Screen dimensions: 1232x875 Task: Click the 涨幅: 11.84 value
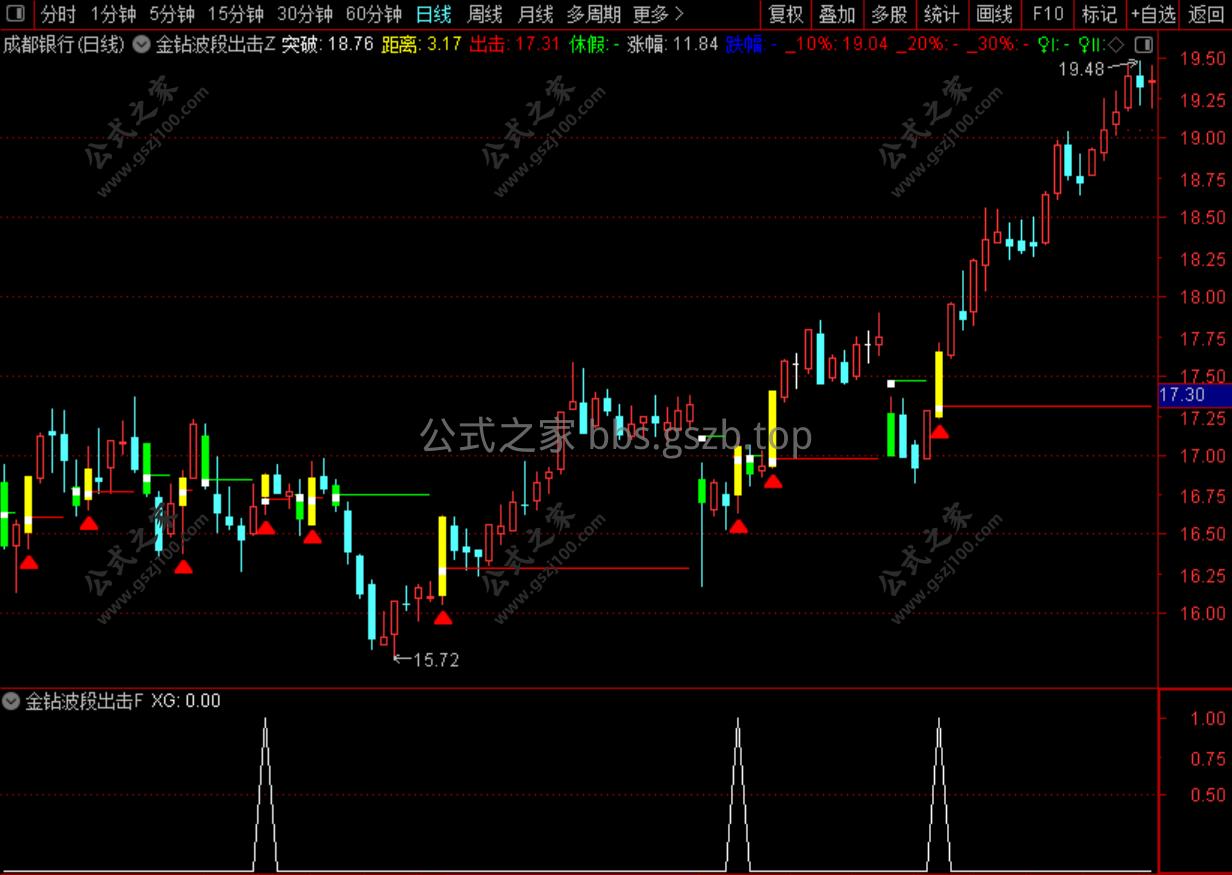coord(673,44)
